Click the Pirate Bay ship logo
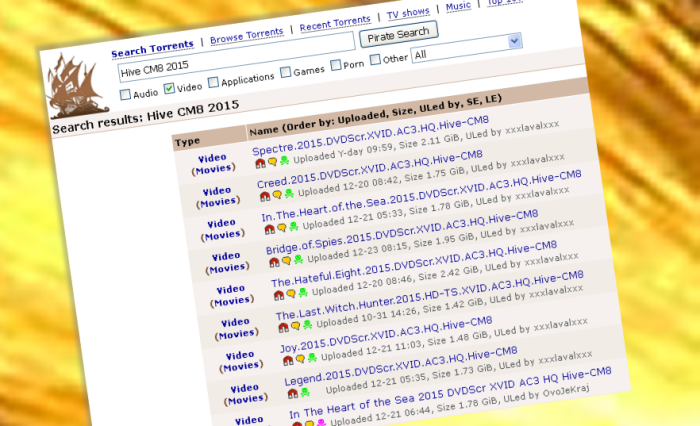Image resolution: width=700 pixels, height=426 pixels. (x=78, y=87)
